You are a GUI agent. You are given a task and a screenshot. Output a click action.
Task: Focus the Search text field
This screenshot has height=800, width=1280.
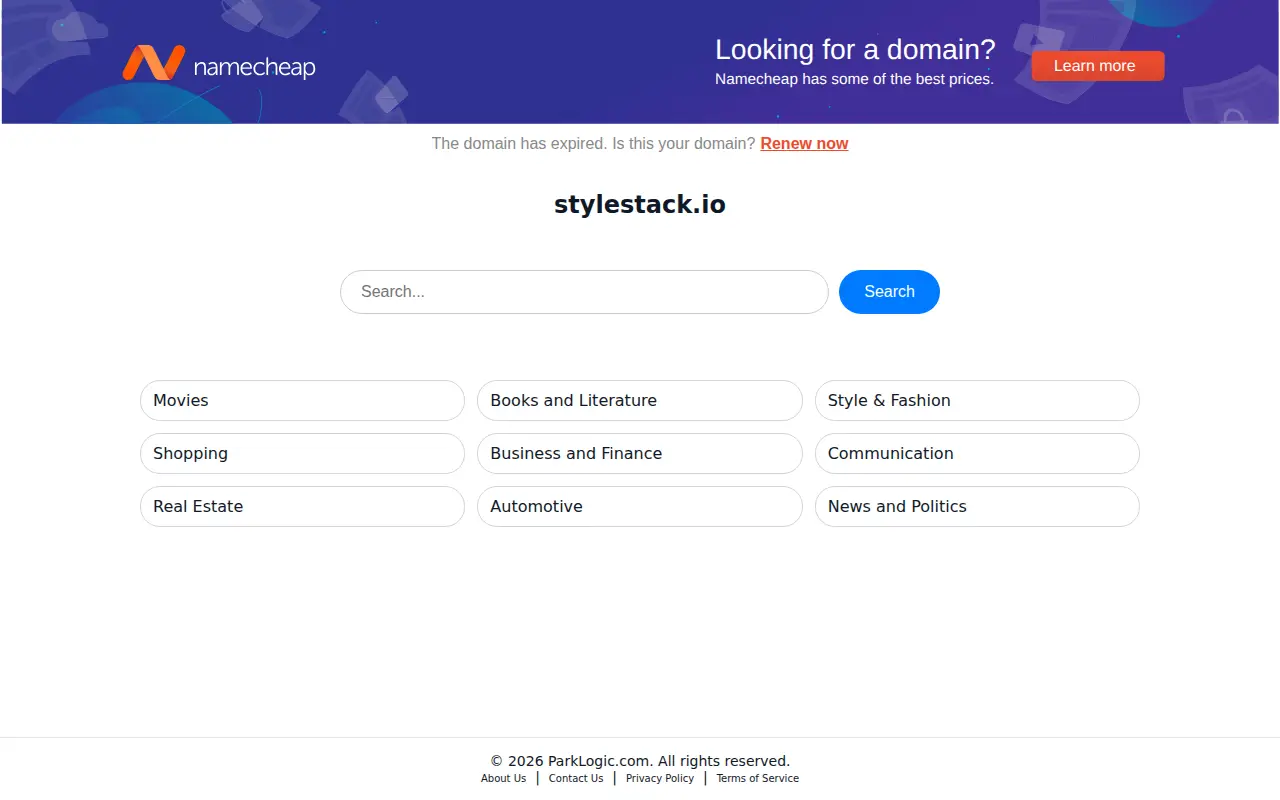click(x=584, y=292)
